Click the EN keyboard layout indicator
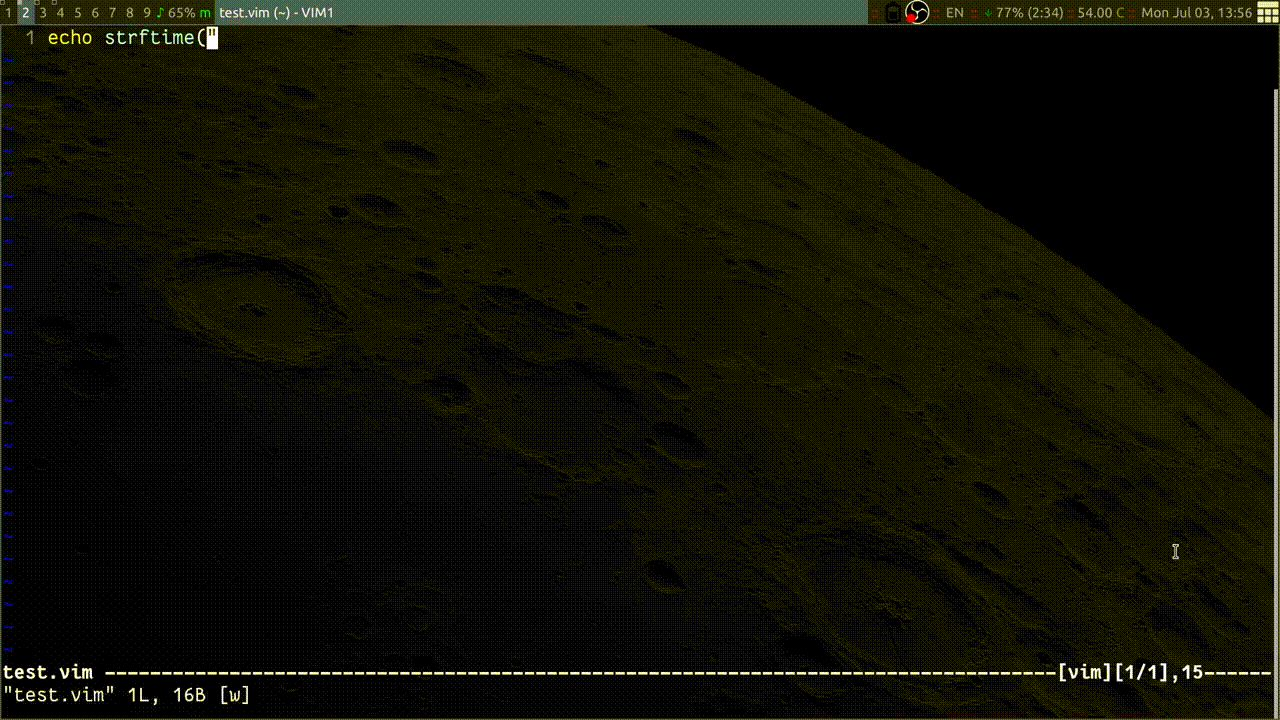Image resolution: width=1280 pixels, height=720 pixels. [x=955, y=13]
